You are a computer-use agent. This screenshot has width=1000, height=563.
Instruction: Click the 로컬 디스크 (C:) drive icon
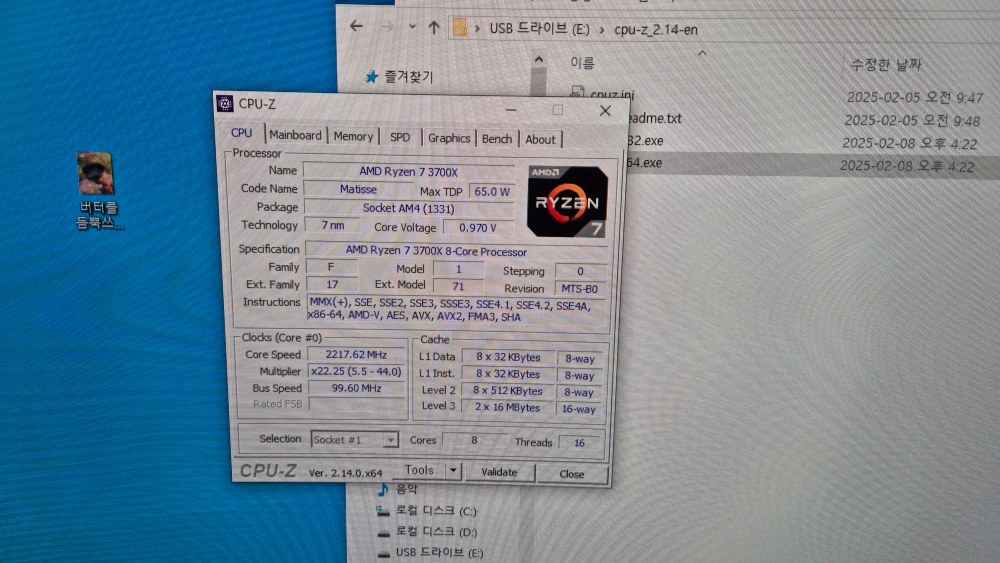pyautogui.click(x=383, y=511)
